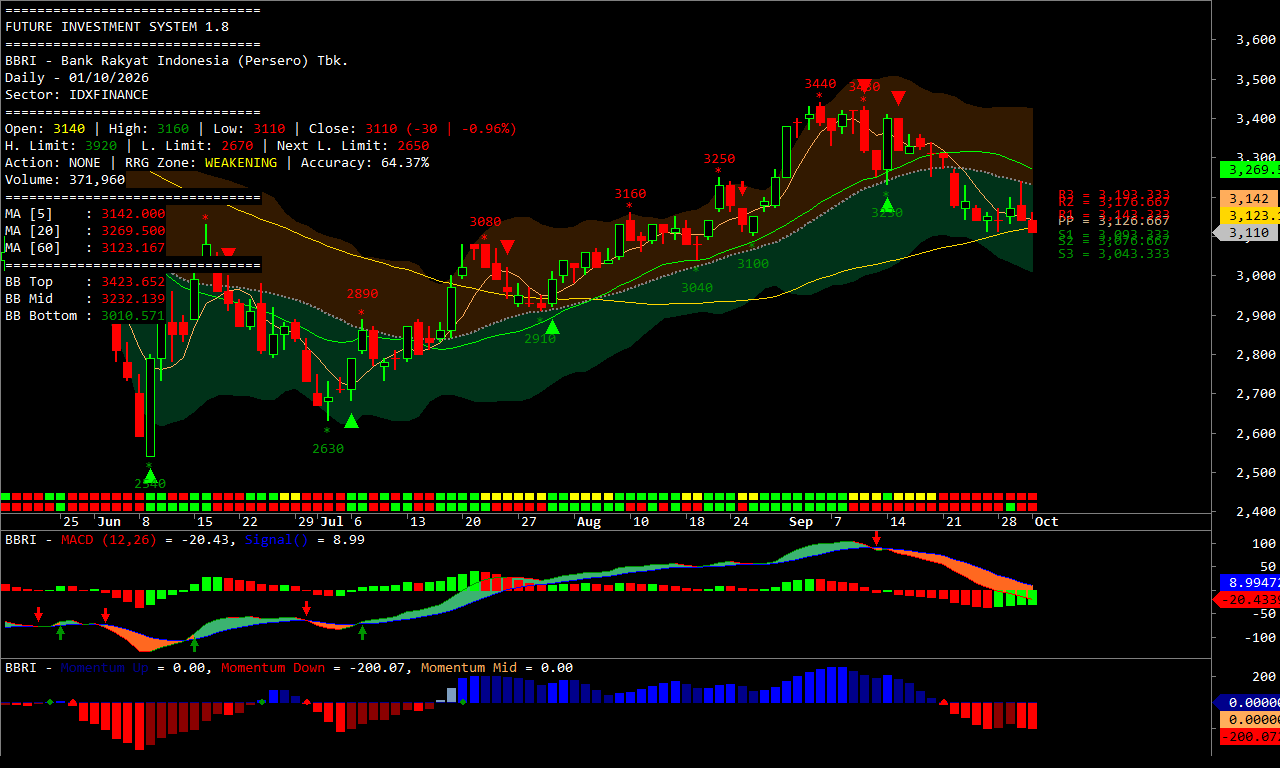The height and width of the screenshot is (768, 1280).
Task: Click the Momentum Mid = 0.00 label
Action: click(x=497, y=668)
